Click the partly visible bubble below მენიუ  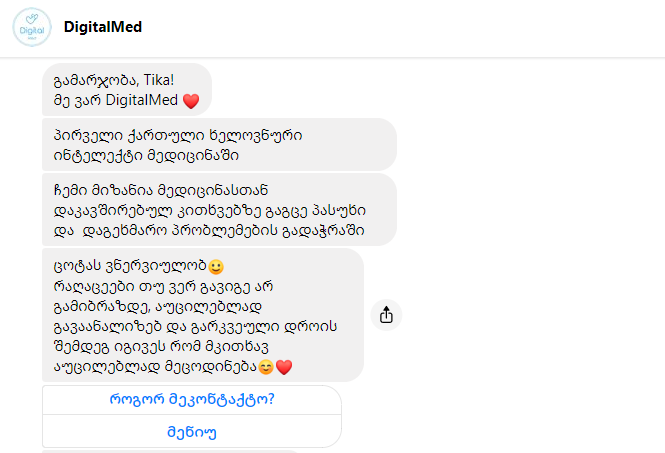click(x=170, y=451)
